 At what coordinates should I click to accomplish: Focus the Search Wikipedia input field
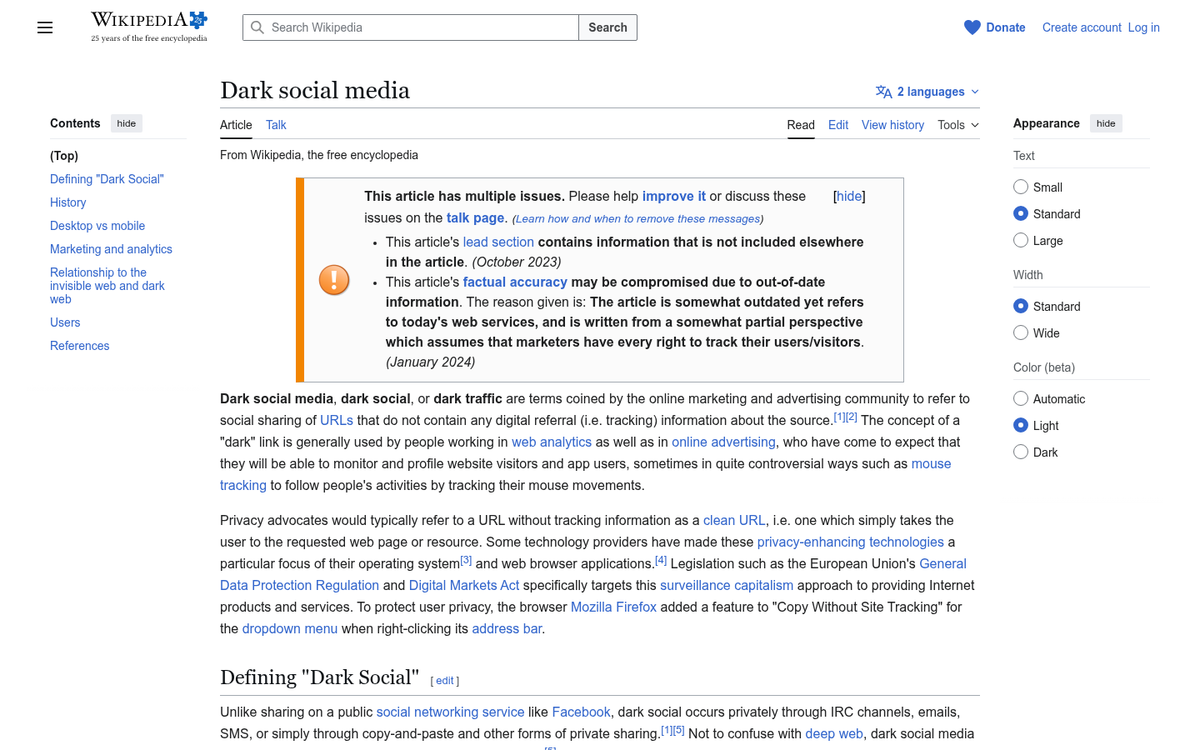pyautogui.click(x=411, y=28)
